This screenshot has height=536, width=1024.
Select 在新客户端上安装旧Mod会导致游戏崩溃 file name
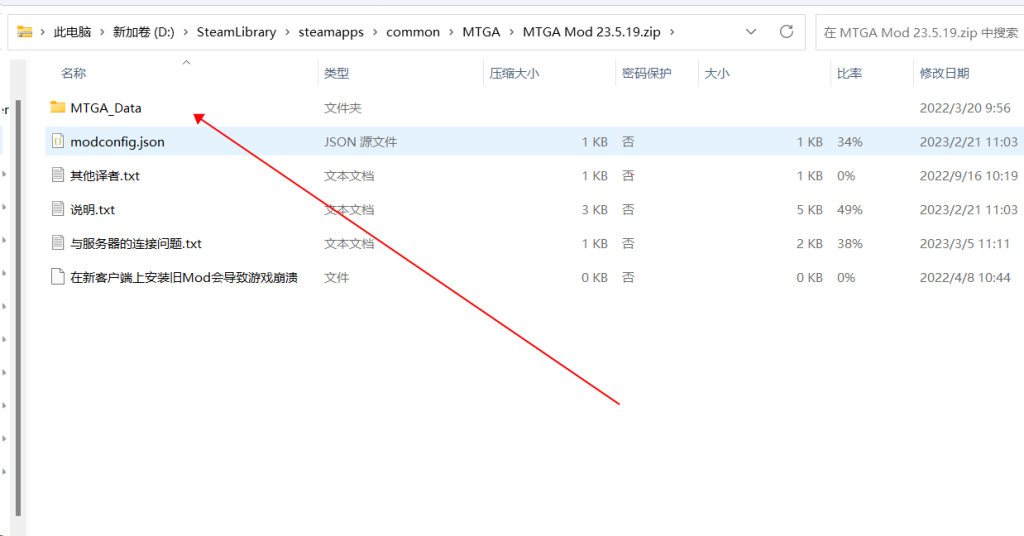click(x=184, y=277)
